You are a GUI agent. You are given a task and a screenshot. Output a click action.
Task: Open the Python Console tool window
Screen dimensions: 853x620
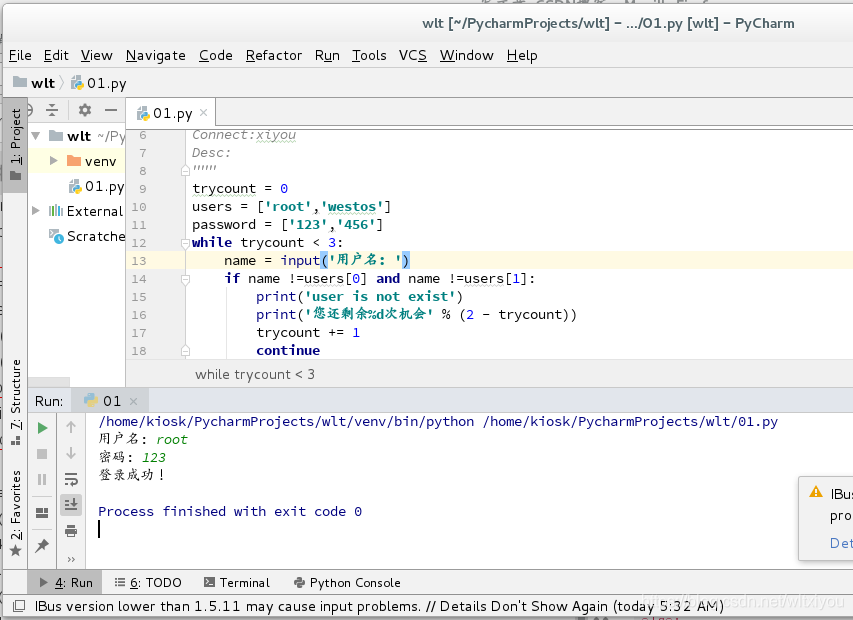[347, 582]
